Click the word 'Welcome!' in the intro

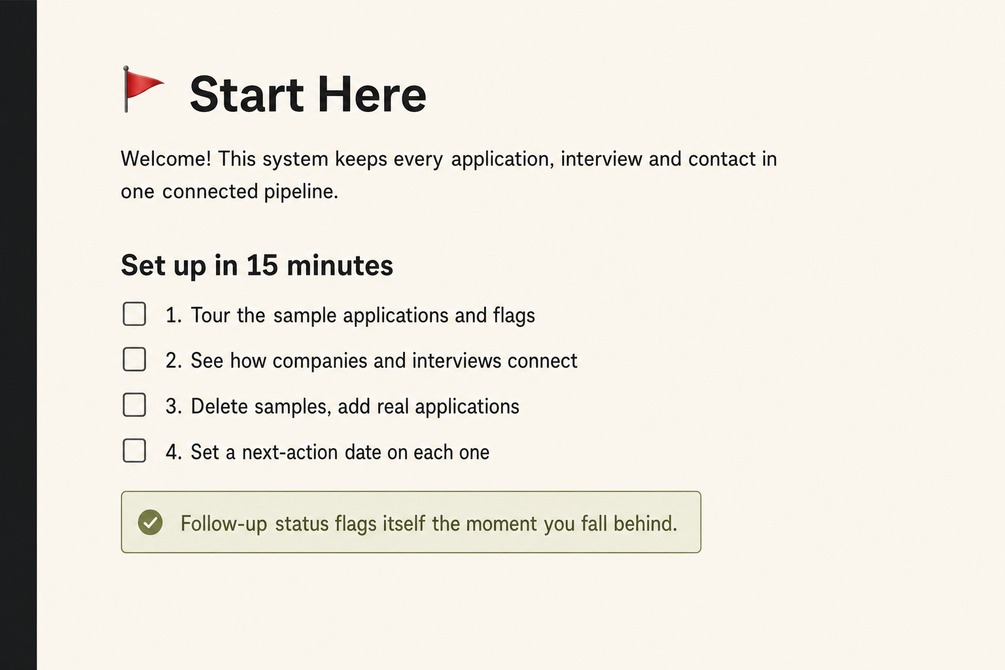[x=165, y=158]
